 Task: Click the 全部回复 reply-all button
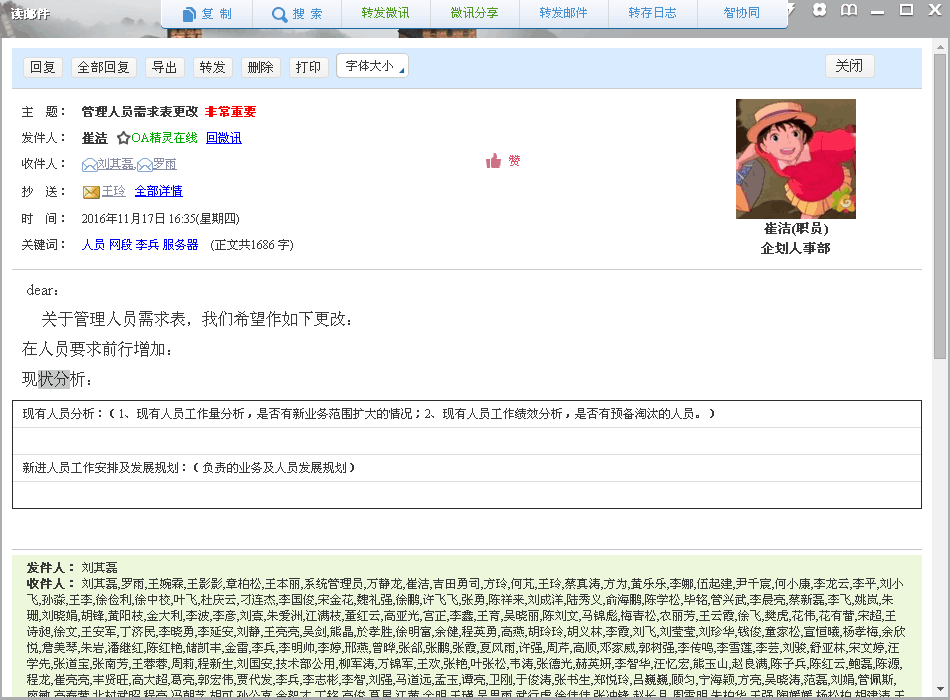[x=104, y=67]
